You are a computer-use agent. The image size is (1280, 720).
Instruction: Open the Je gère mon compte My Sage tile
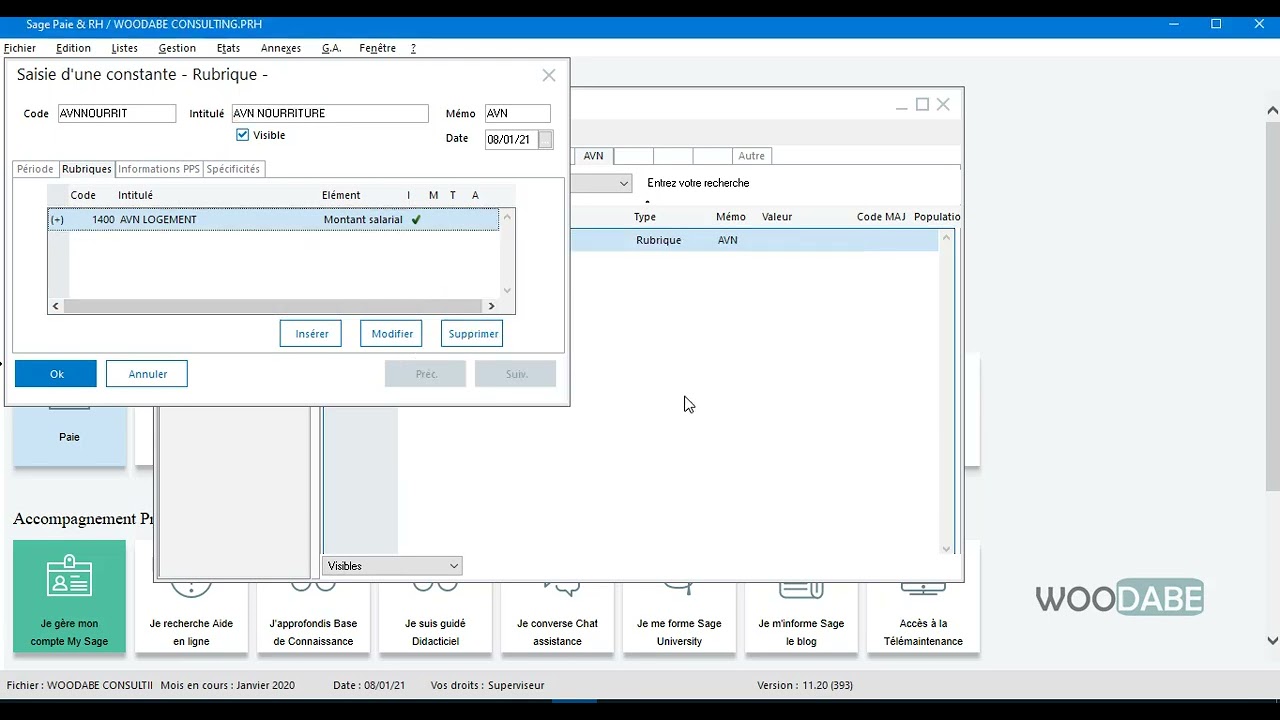pyautogui.click(x=69, y=597)
